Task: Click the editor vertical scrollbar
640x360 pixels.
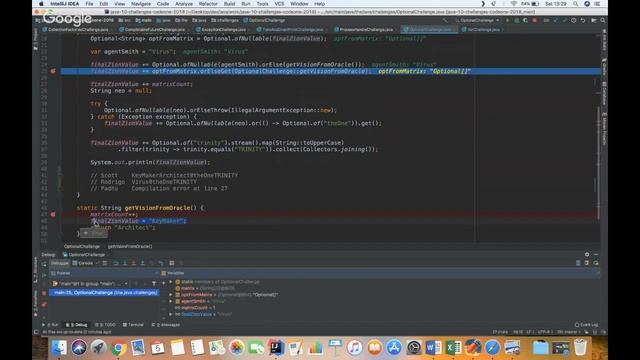Action: pyautogui.click(x=598, y=163)
